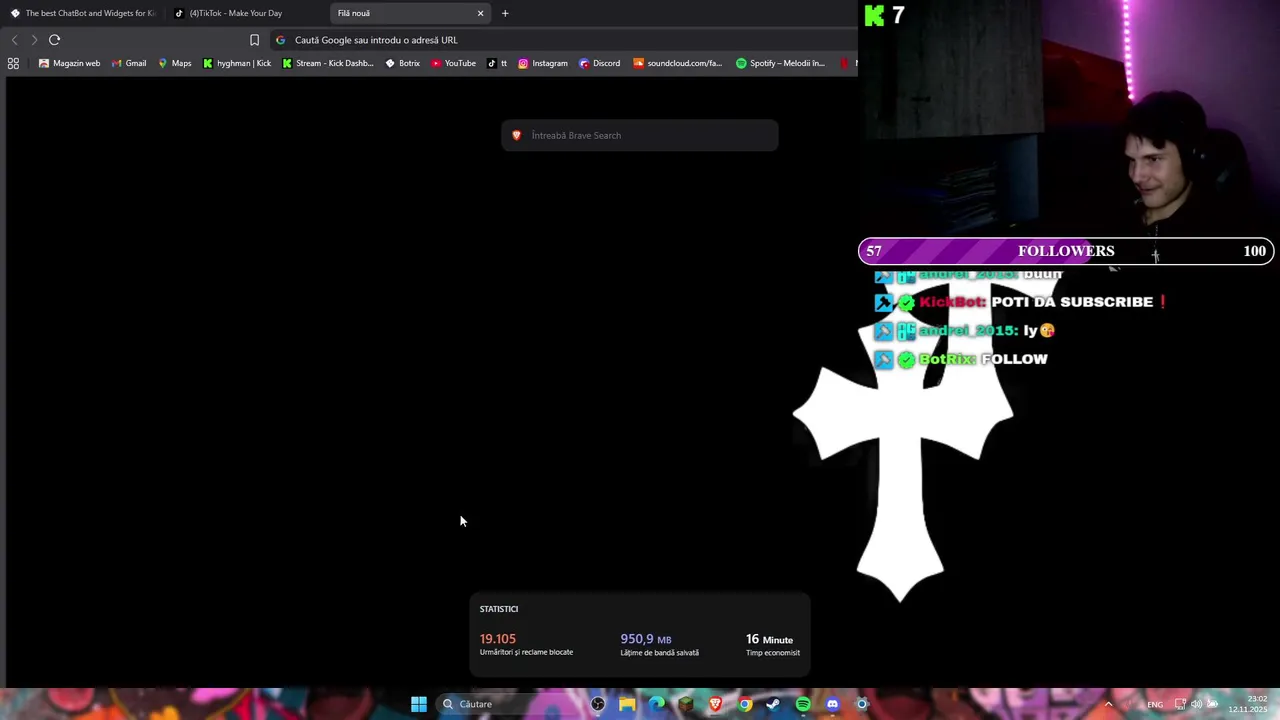Open OBS Studio from the taskbar
Image resolution: width=1280 pixels, height=720 pixels.
pyautogui.click(x=597, y=704)
